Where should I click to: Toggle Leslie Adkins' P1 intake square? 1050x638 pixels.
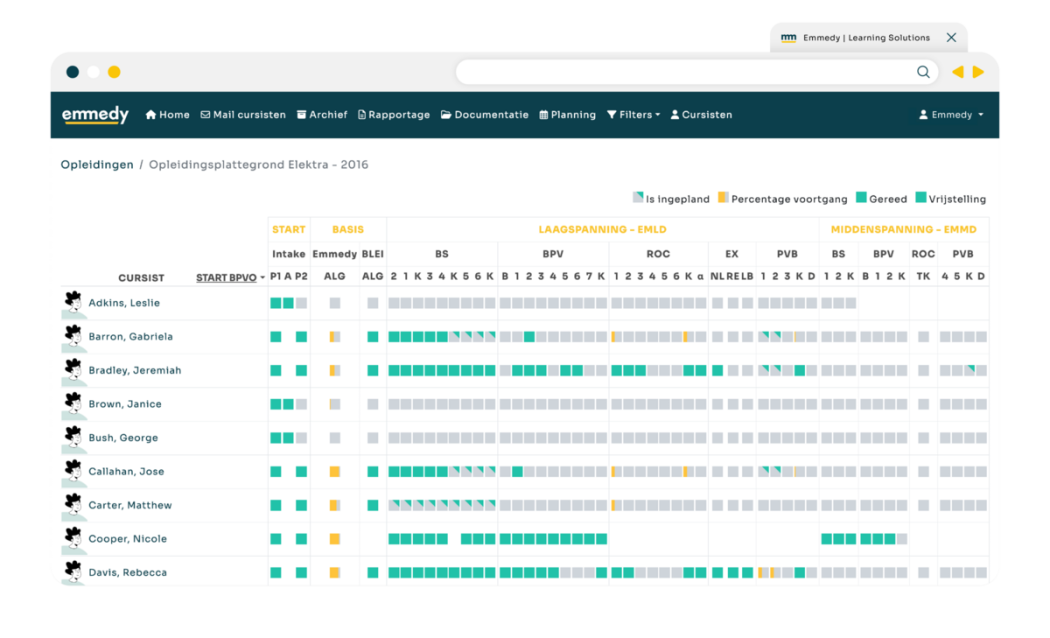tap(276, 303)
